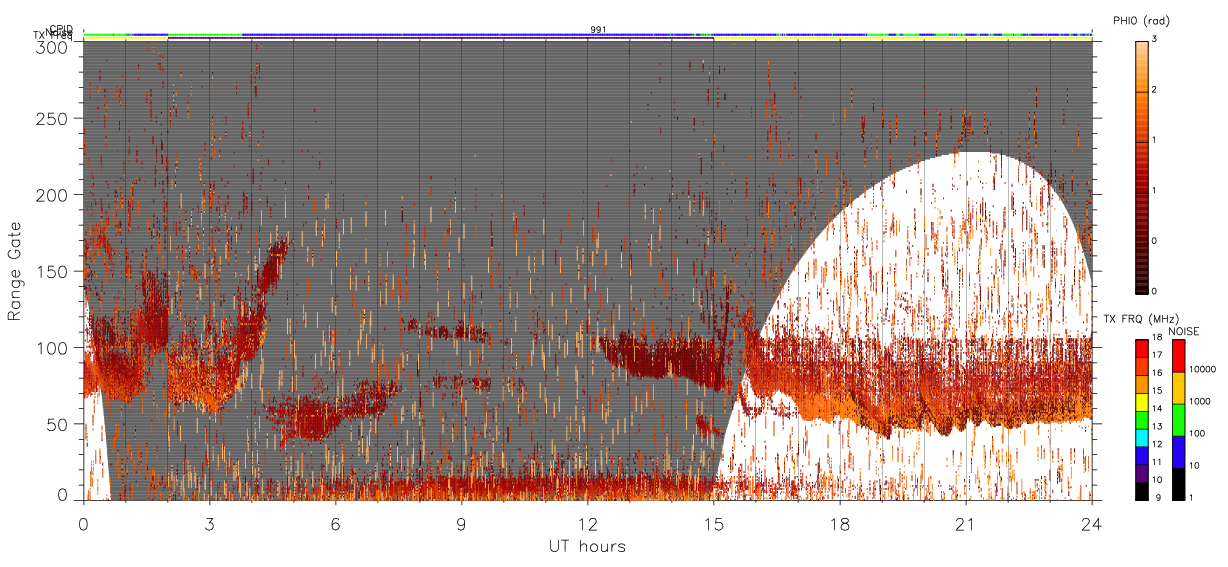Click the 15 label on the TX FRQ legend
This screenshot has height=567, width=1228.
[x=1157, y=390]
